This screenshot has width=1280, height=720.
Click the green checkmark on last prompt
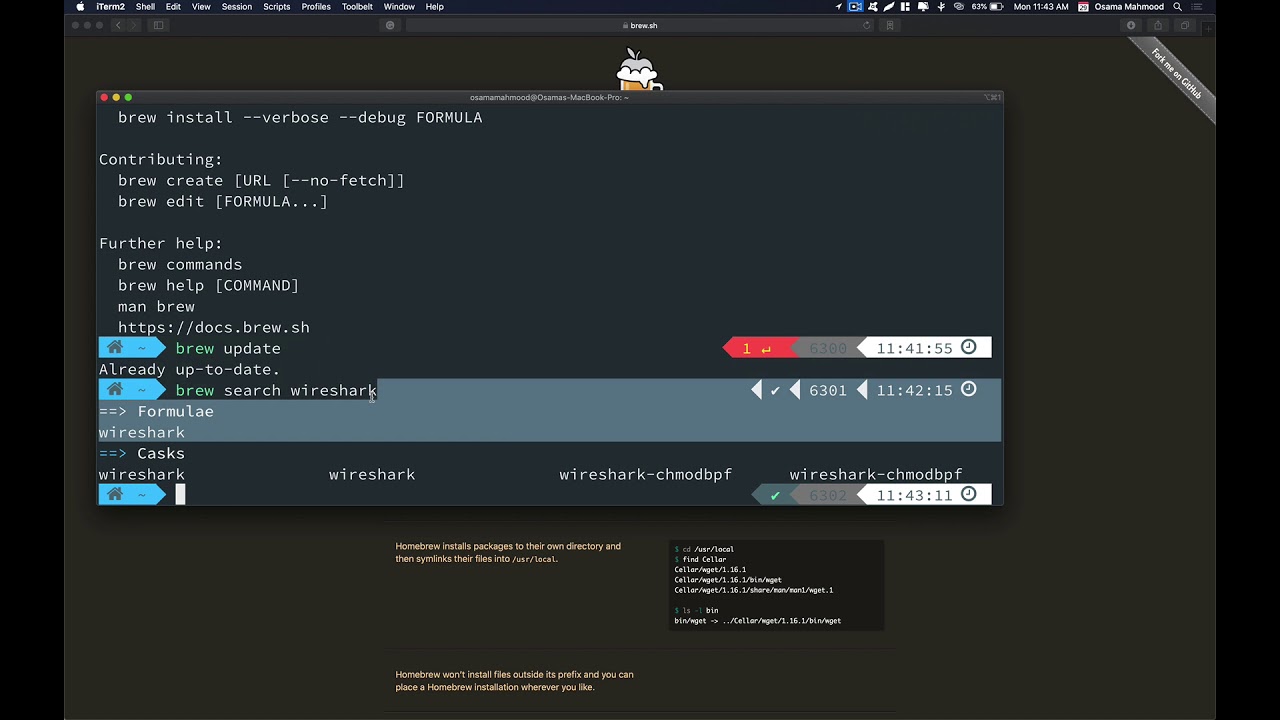[775, 496]
